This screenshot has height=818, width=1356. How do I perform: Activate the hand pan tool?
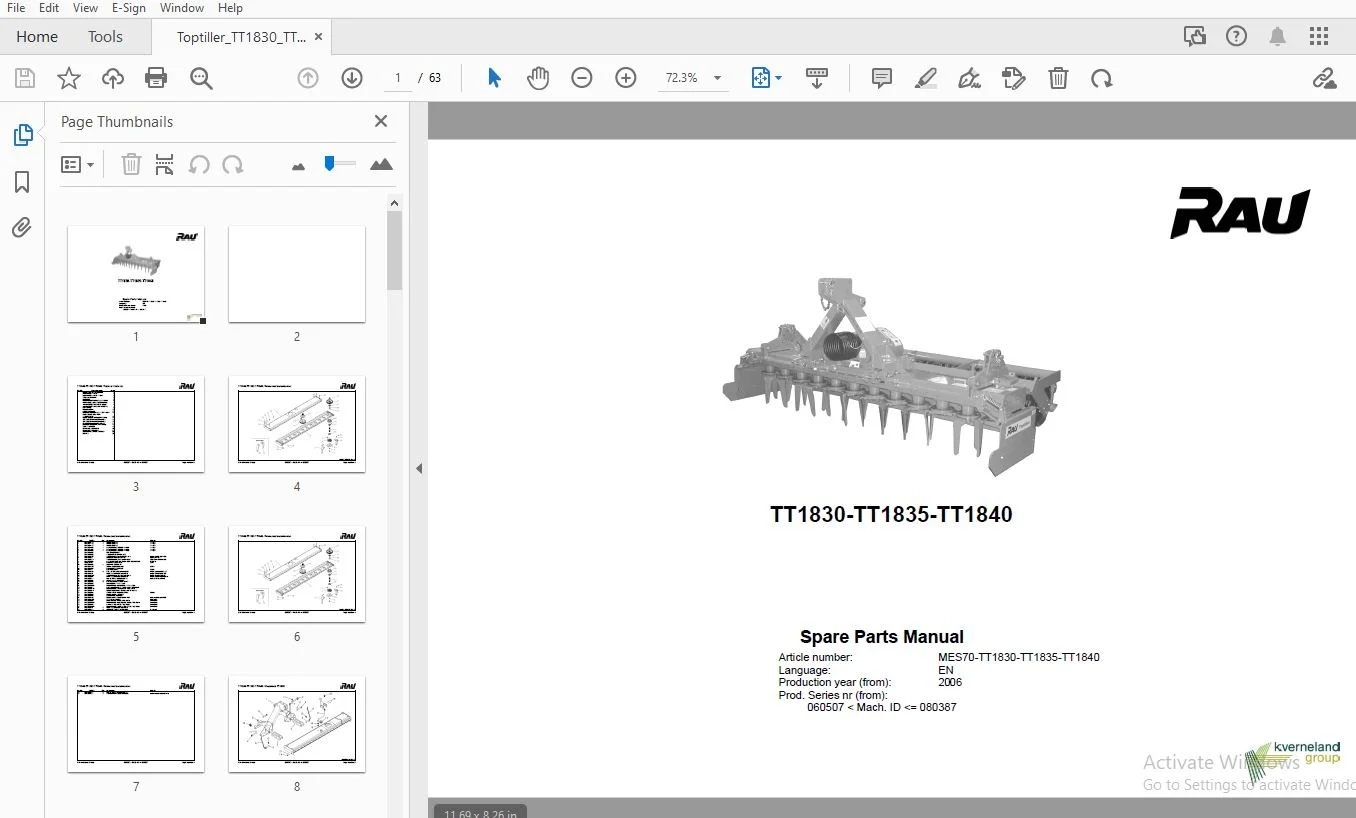pos(538,78)
